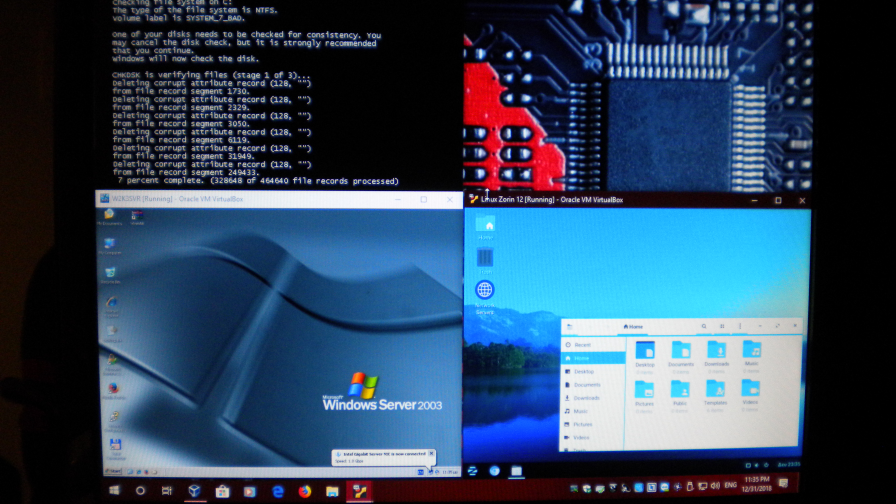Click My Computer icon on Server 2003 desktop
This screenshot has width=896, height=504.
coord(110,246)
